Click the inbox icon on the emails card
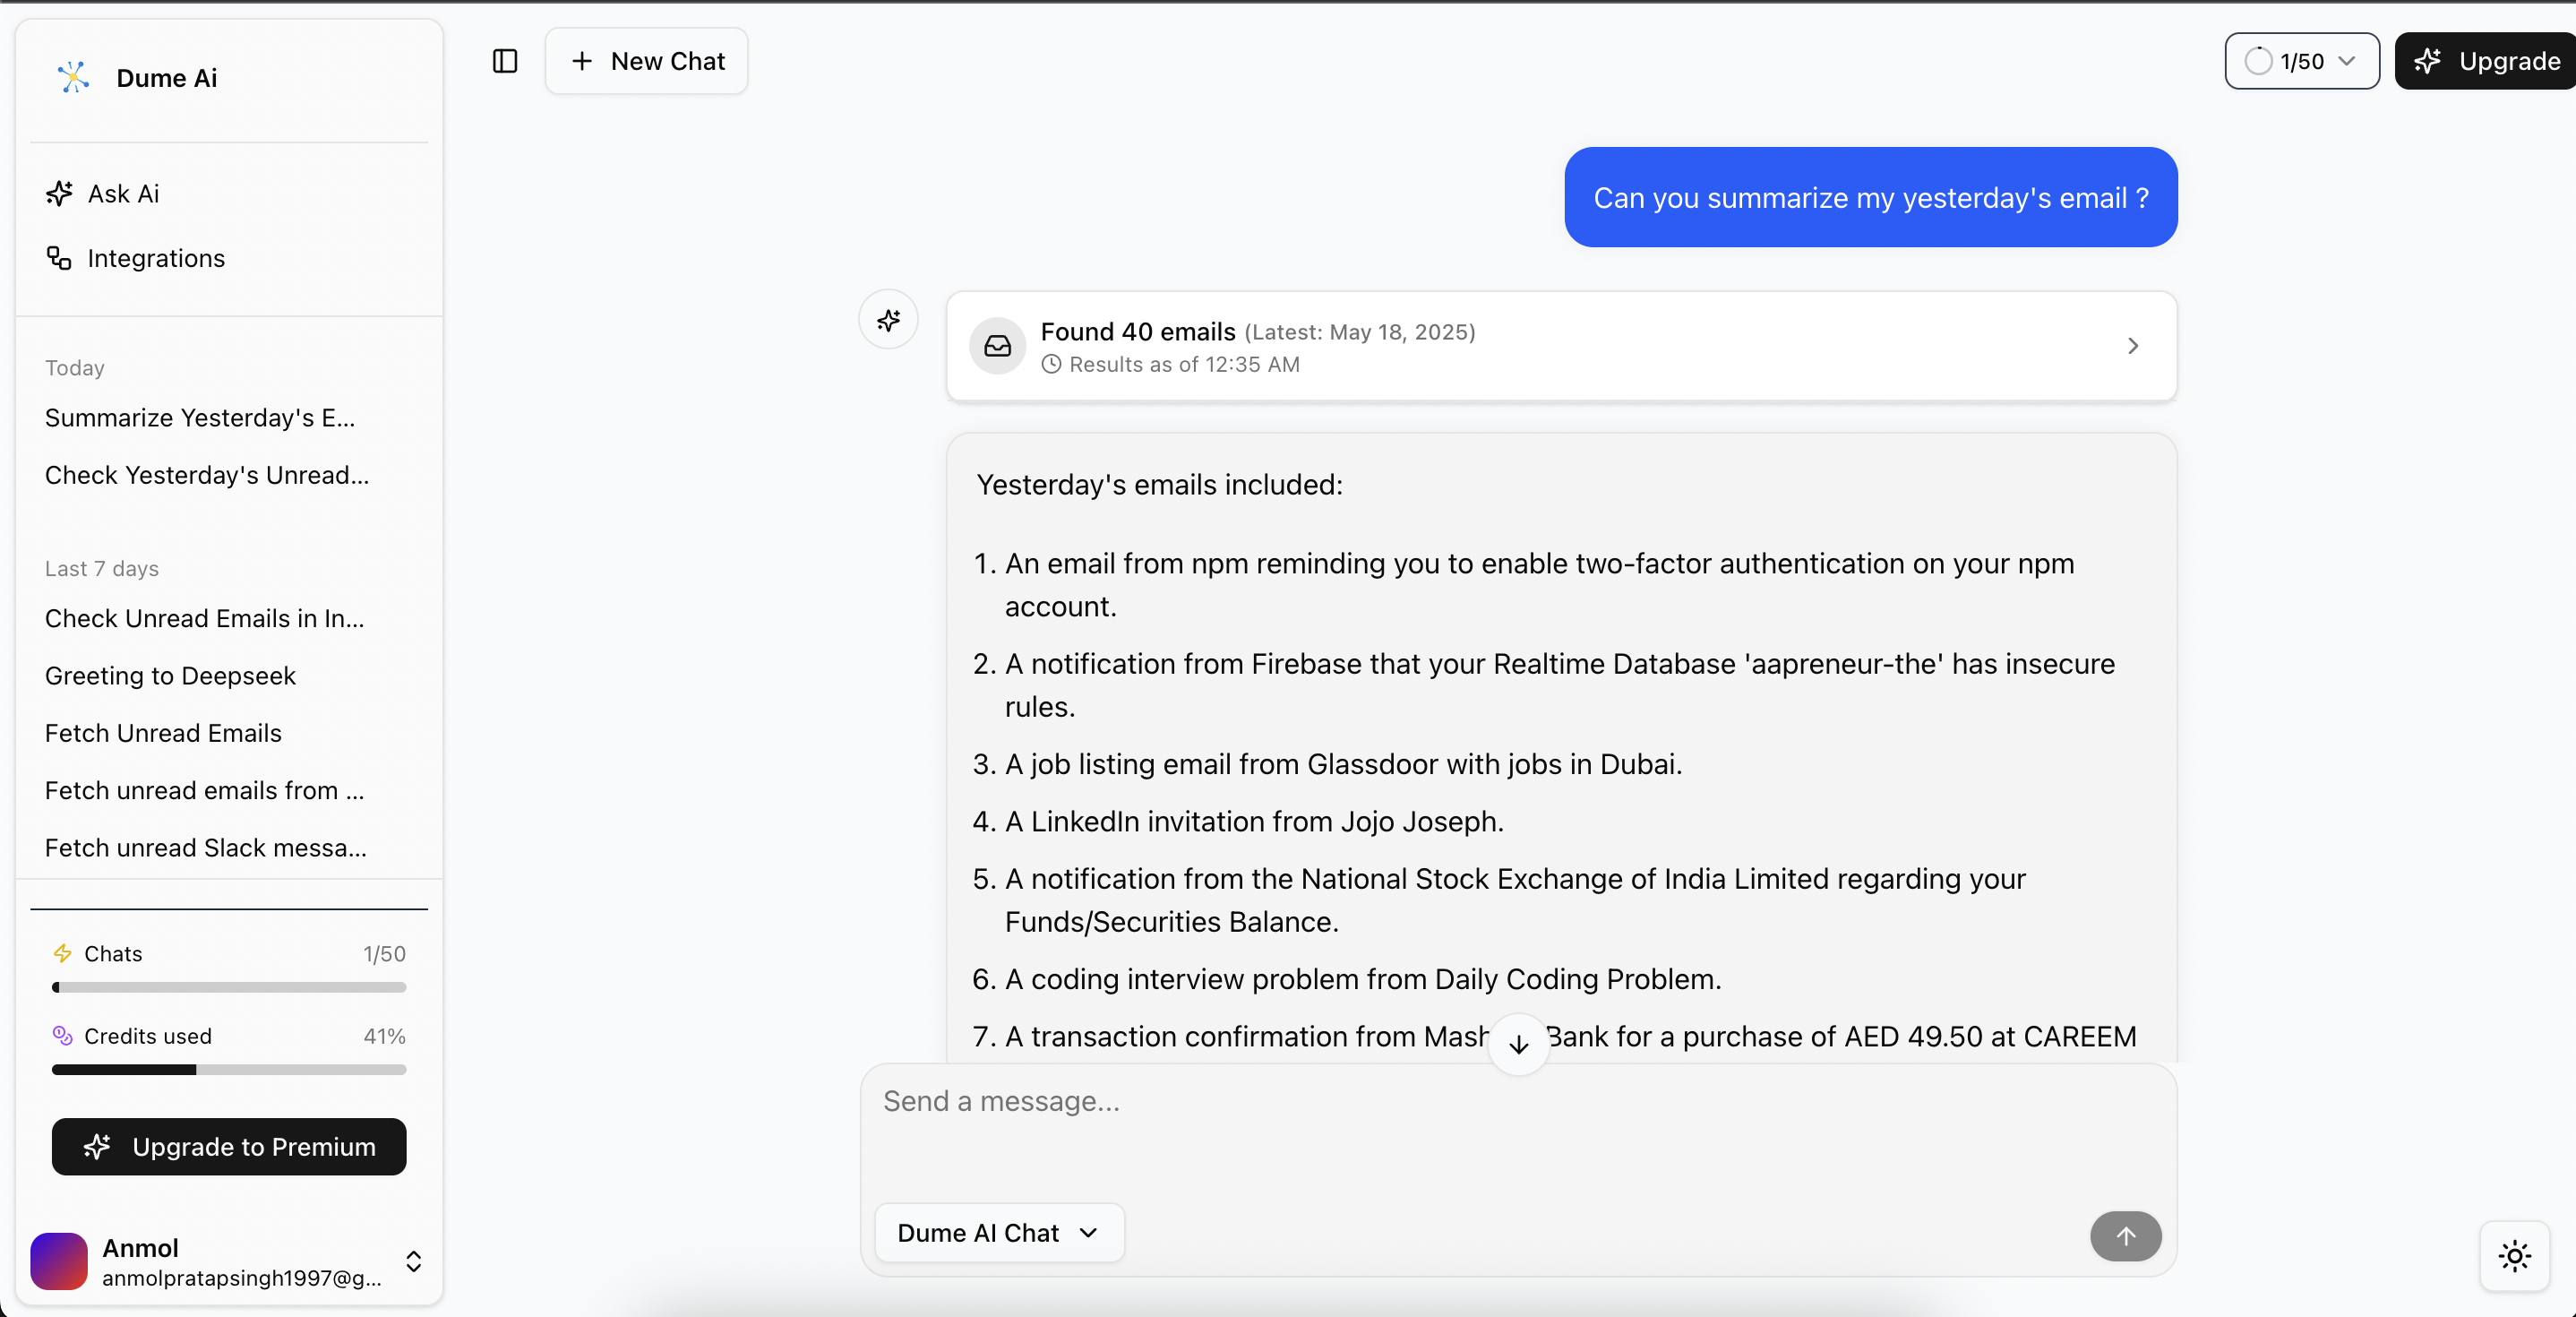Screen dimensions: 2576x1317 coord(996,346)
